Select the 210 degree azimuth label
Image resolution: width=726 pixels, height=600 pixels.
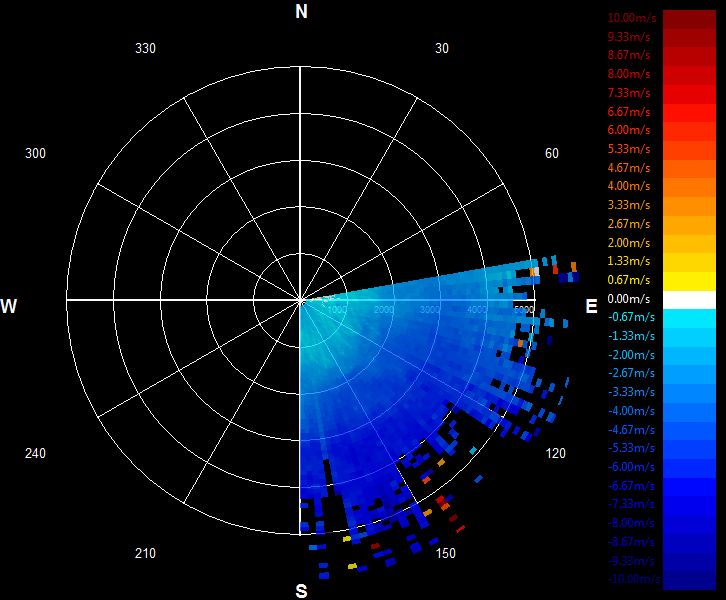point(145,553)
